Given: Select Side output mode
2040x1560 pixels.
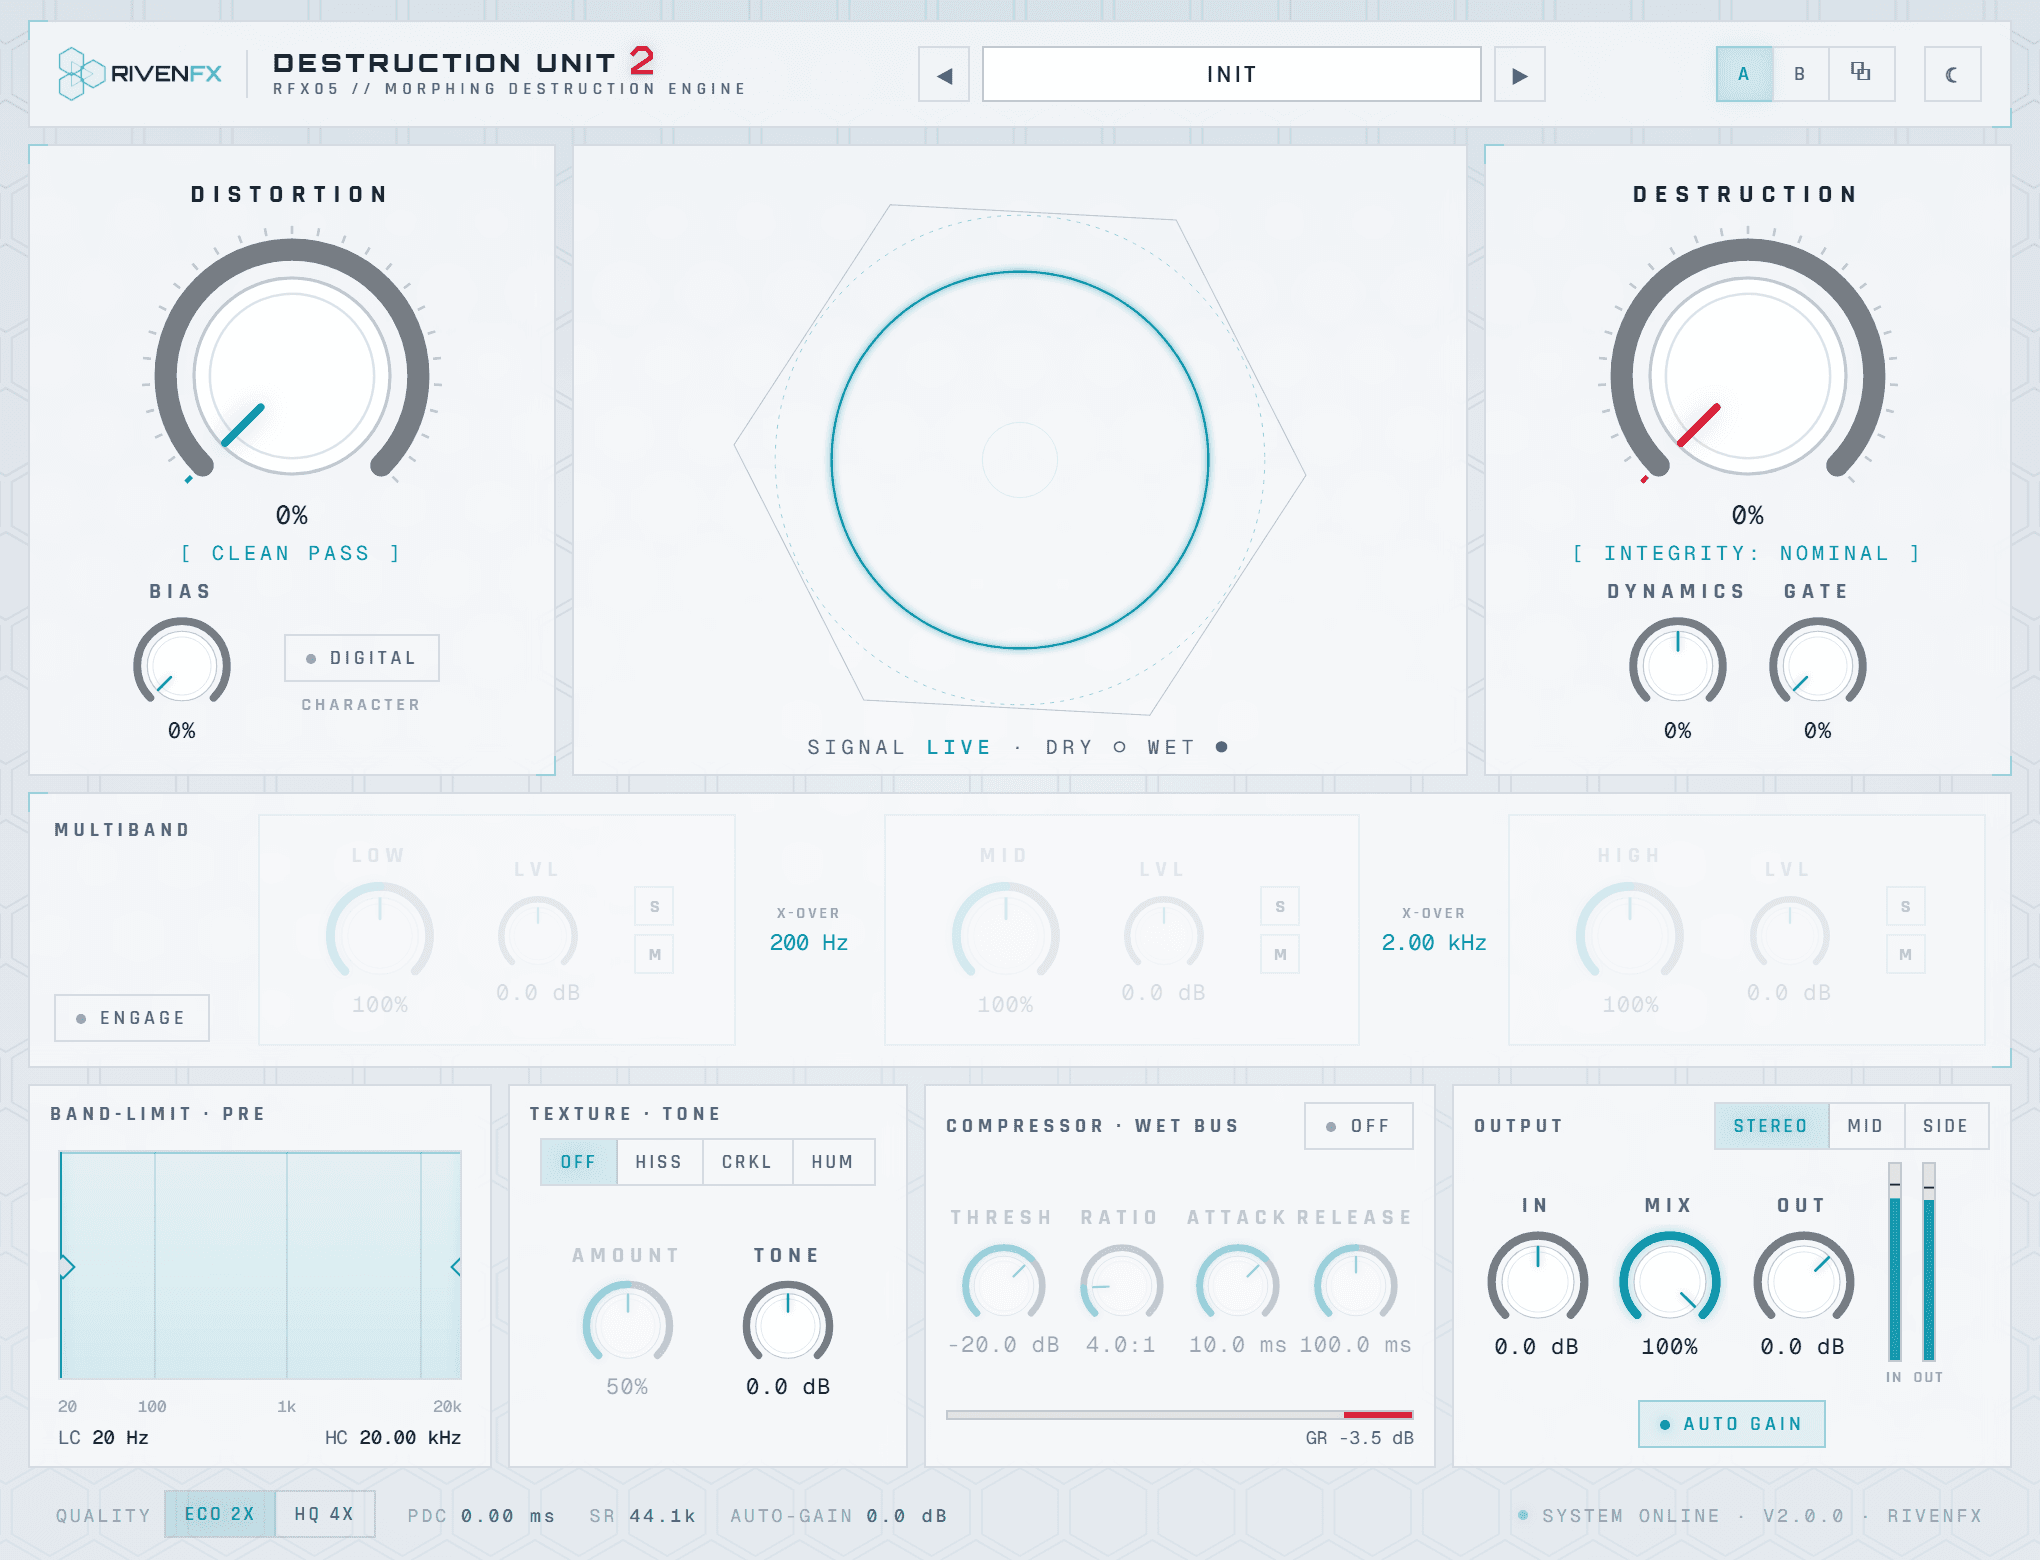Looking at the screenshot, I should (1946, 1126).
